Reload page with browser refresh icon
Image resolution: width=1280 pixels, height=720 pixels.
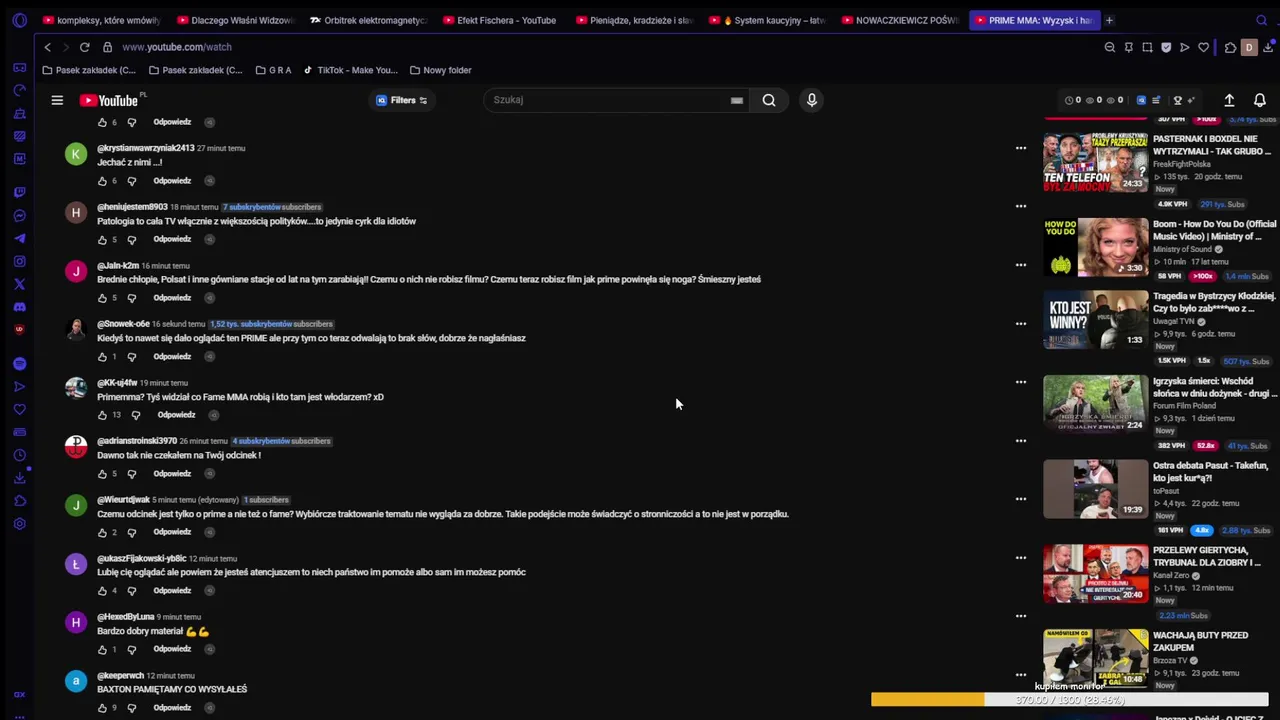pyautogui.click(x=84, y=47)
